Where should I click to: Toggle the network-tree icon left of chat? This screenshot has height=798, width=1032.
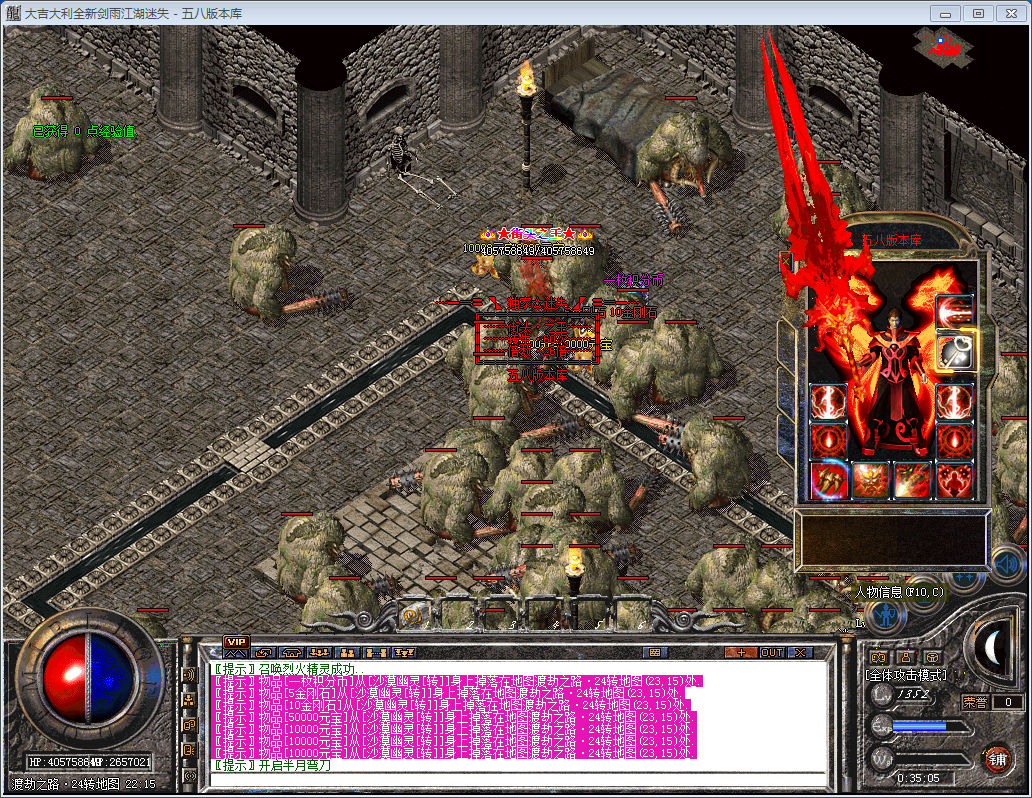[x=190, y=700]
